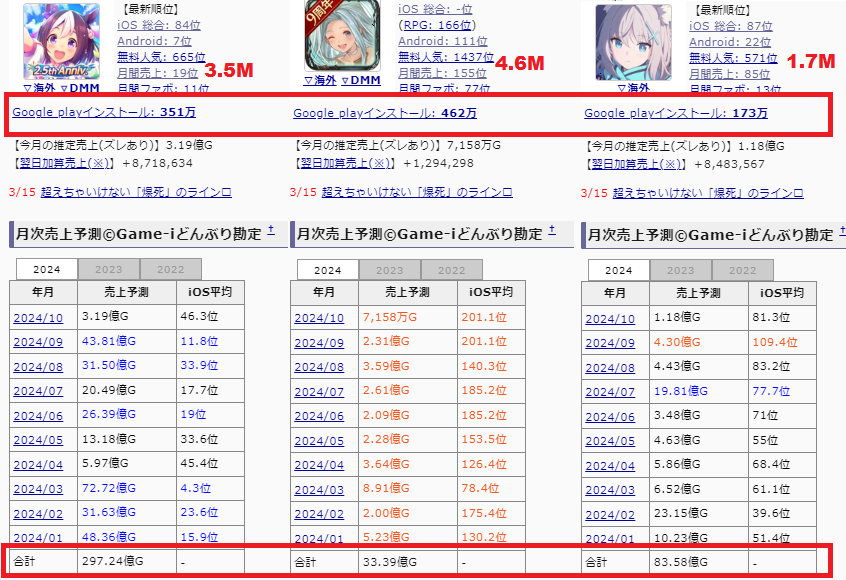Image resolution: width=846 pixels, height=580 pixels.
Task: Select 2023 tab above the 3.19億G table
Action: tap(109, 269)
